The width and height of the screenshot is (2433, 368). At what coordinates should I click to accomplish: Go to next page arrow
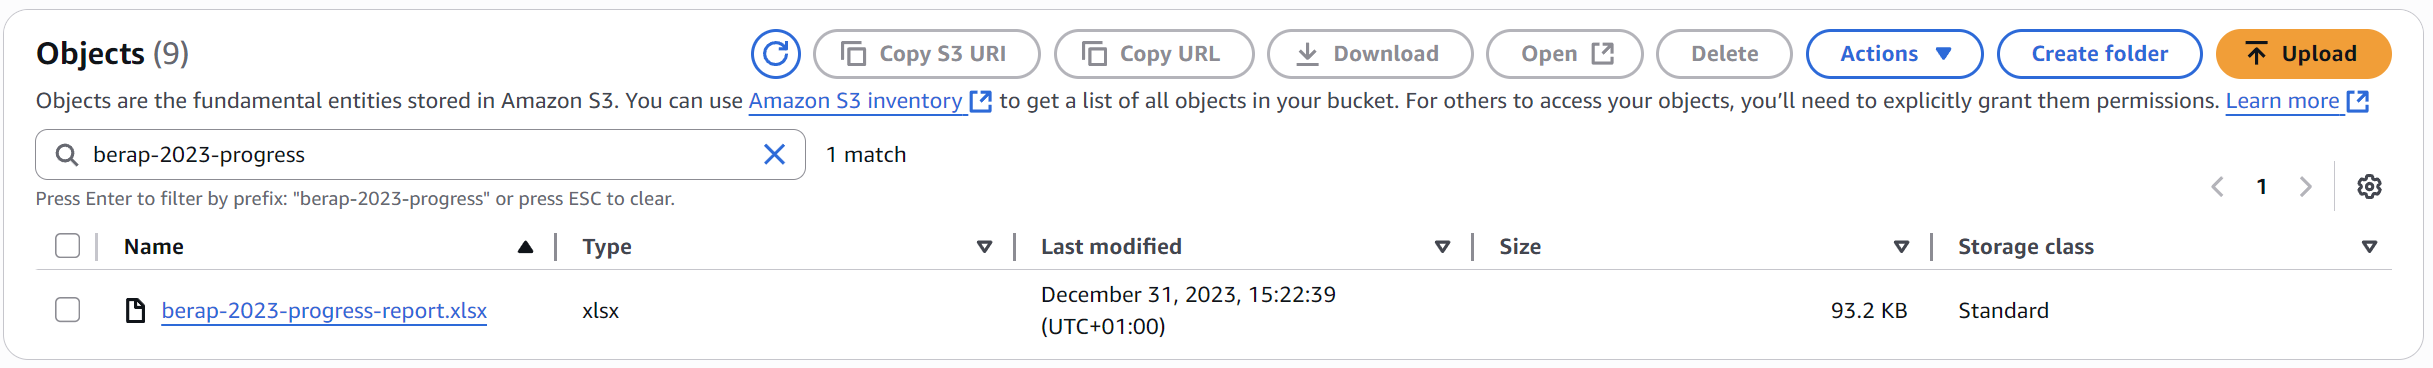coord(2306,186)
